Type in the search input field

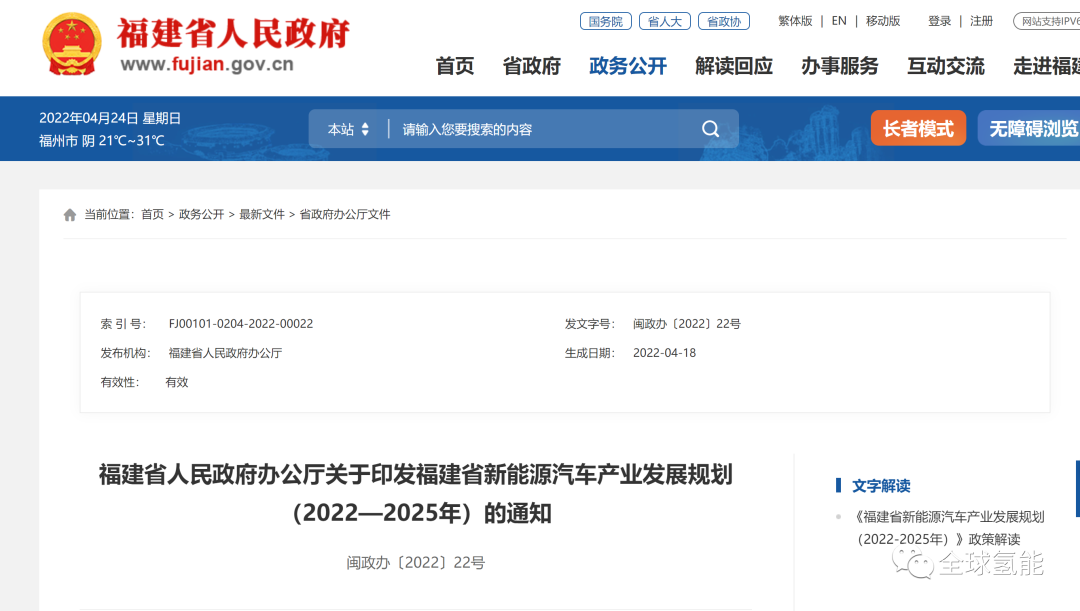[x=540, y=129]
